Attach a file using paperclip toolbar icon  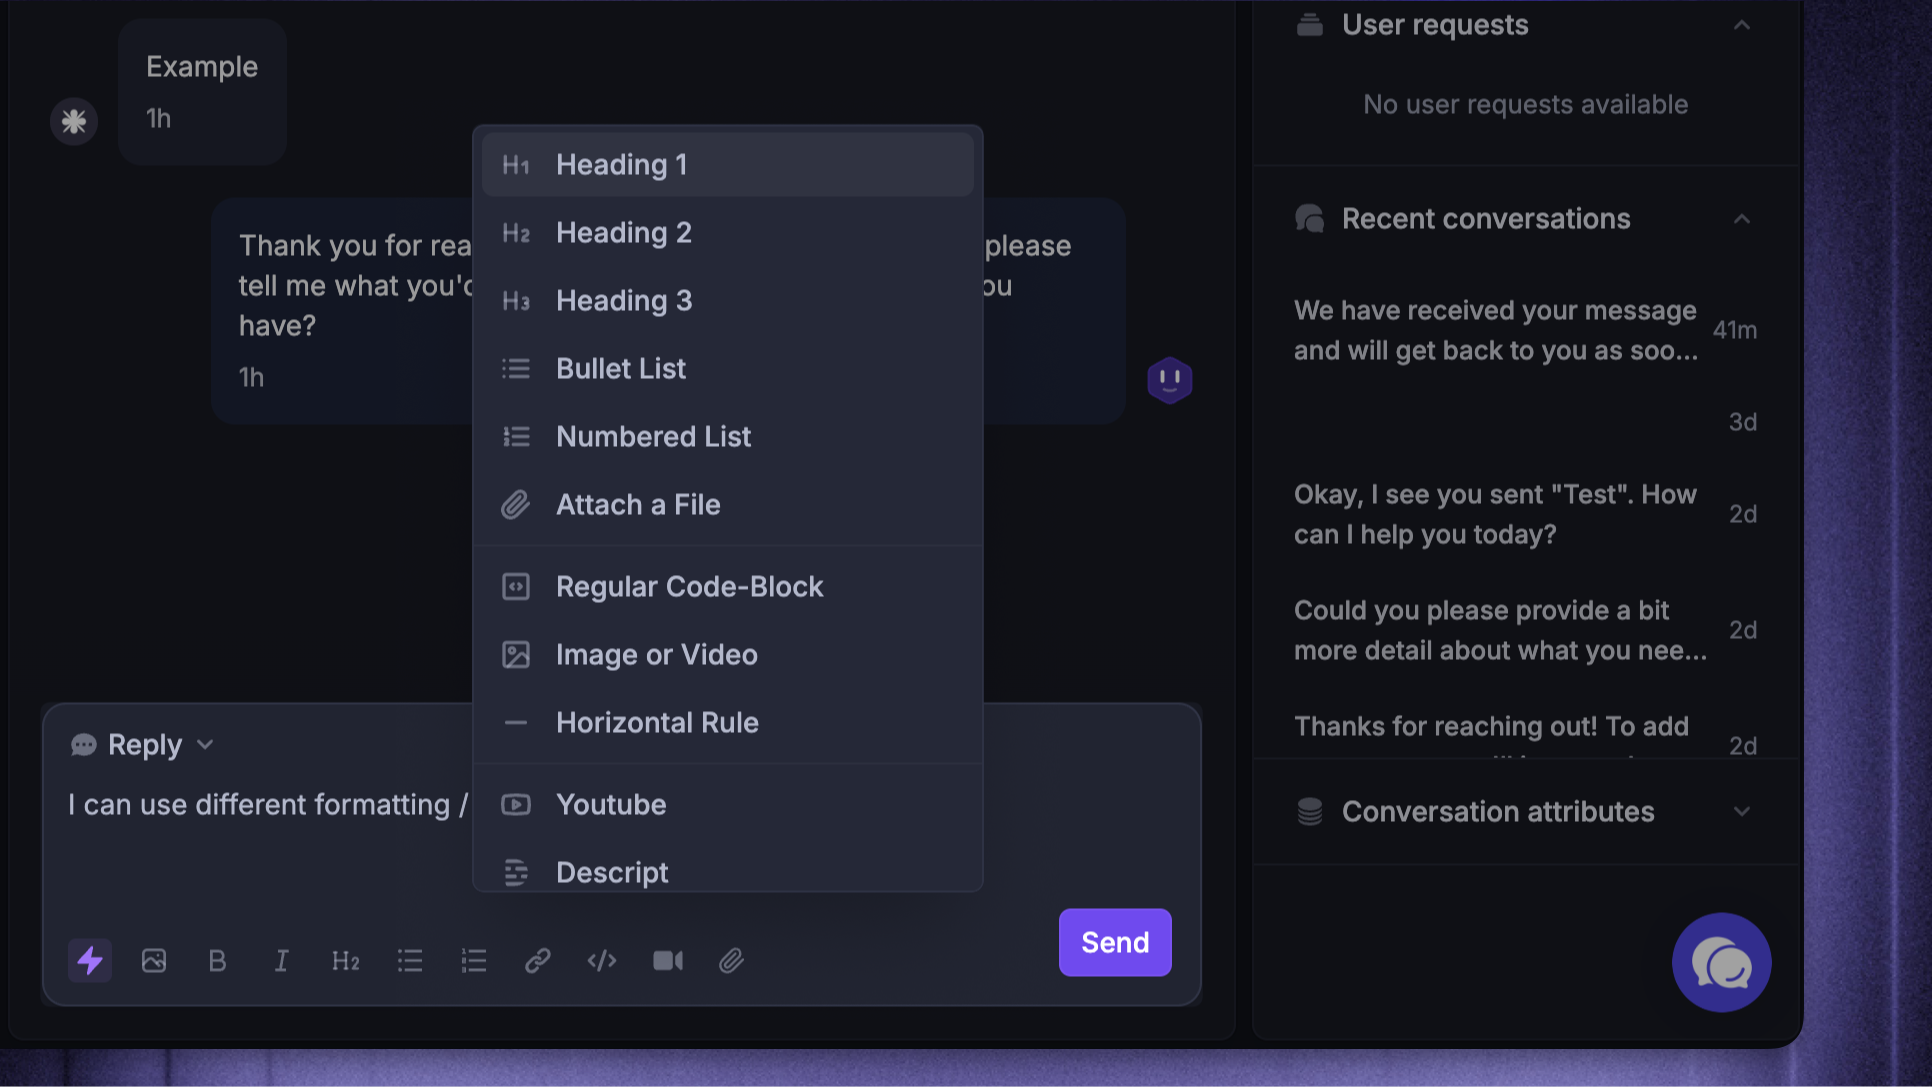[731, 960]
